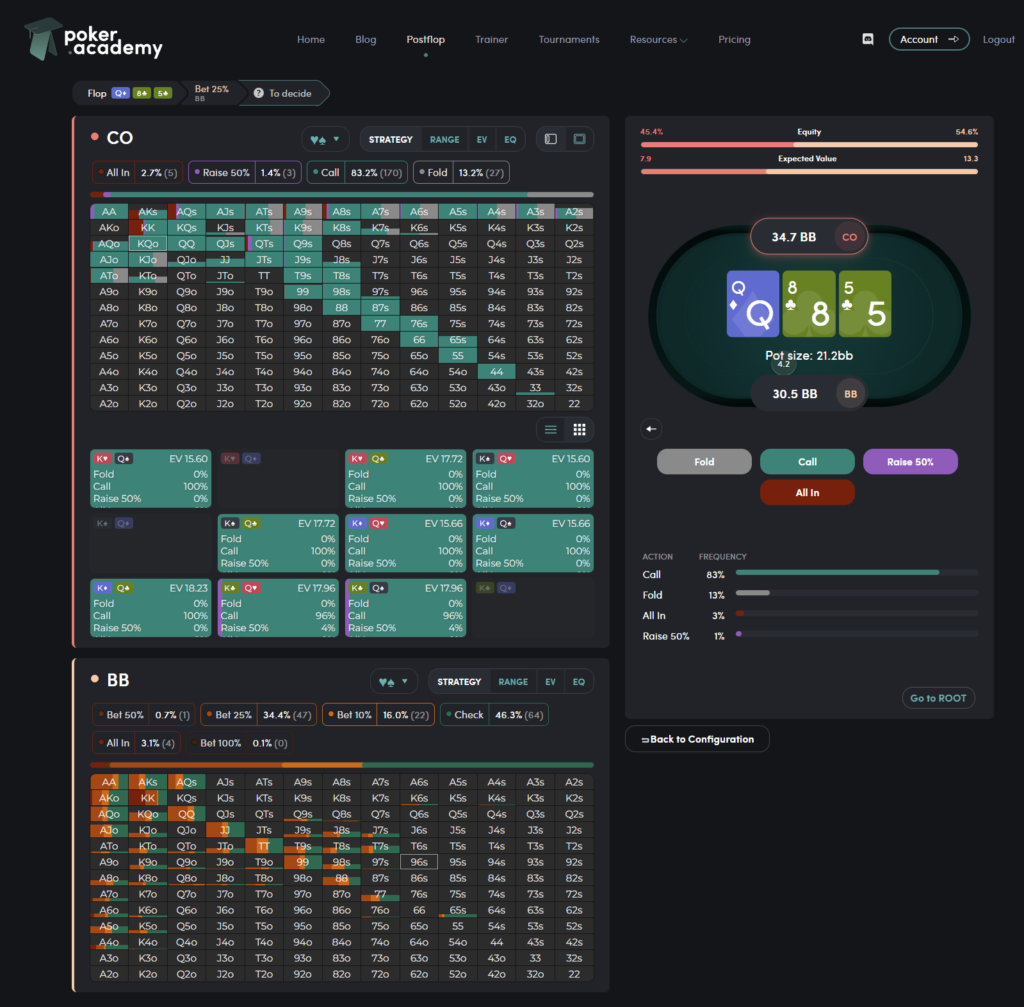Switch combo view to grid layout icon

(x=579, y=429)
